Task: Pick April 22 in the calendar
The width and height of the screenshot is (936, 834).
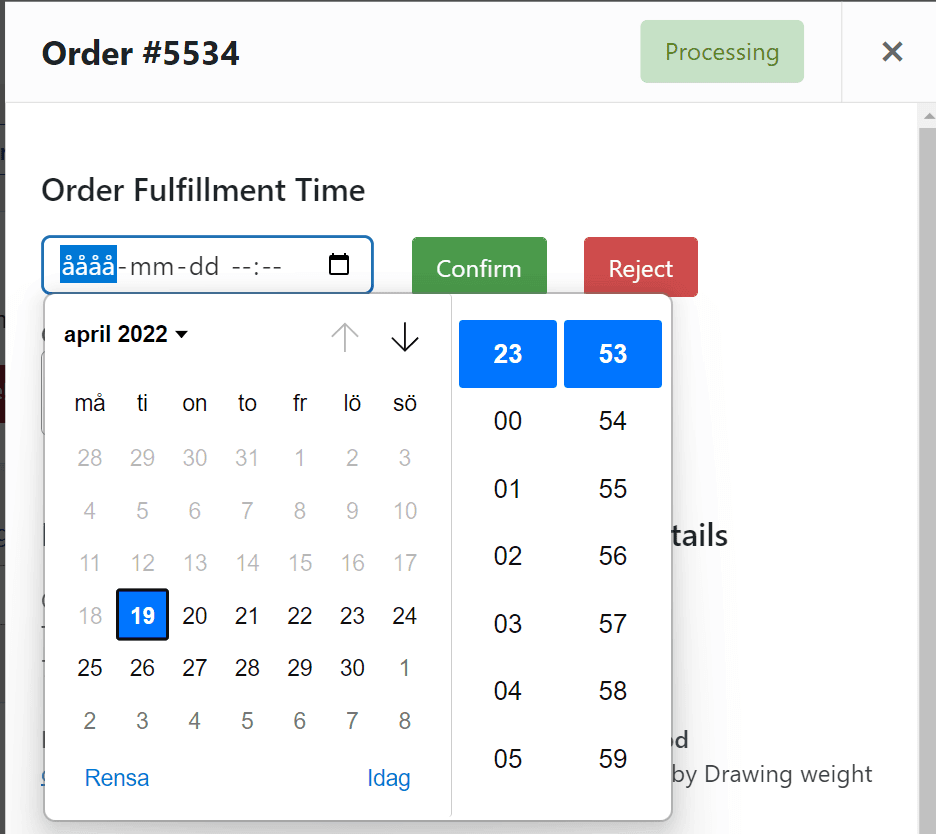Action: tap(300, 615)
